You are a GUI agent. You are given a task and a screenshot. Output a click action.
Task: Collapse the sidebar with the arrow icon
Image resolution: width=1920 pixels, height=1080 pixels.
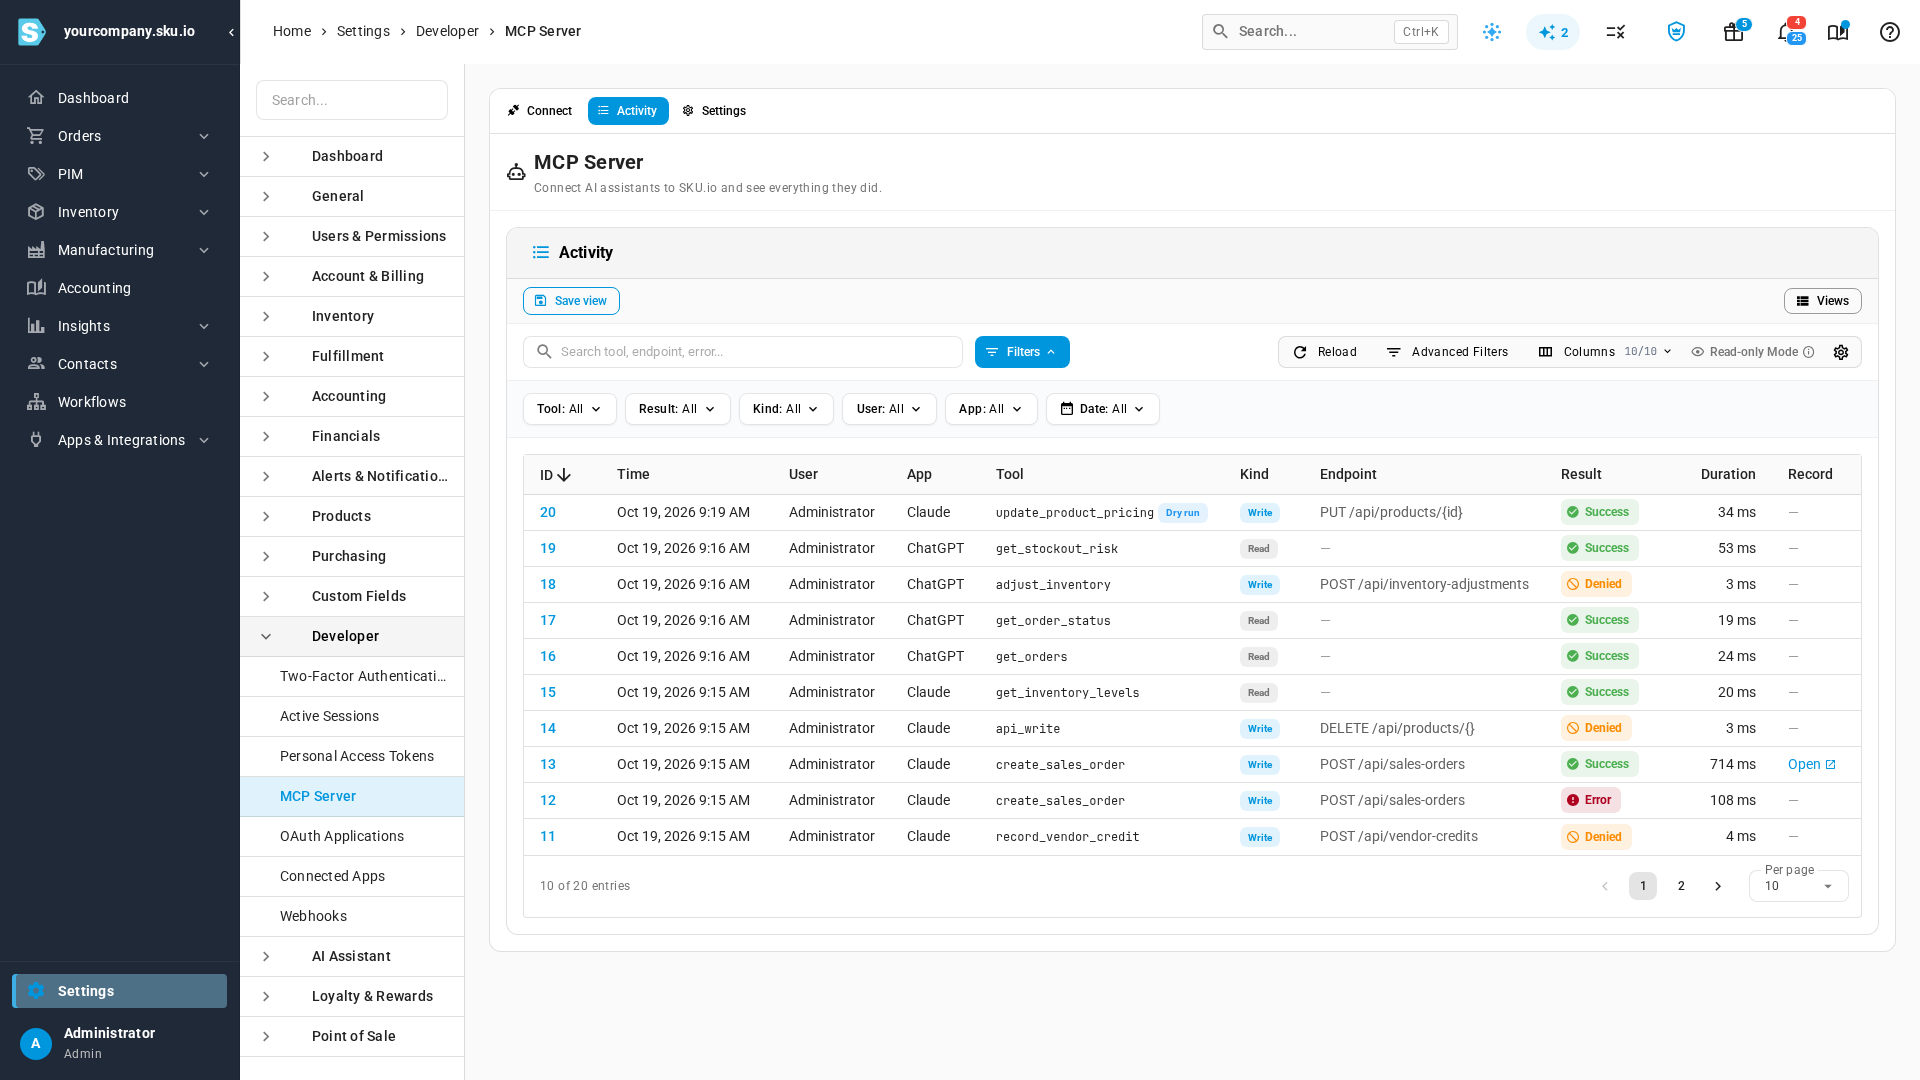[231, 32]
